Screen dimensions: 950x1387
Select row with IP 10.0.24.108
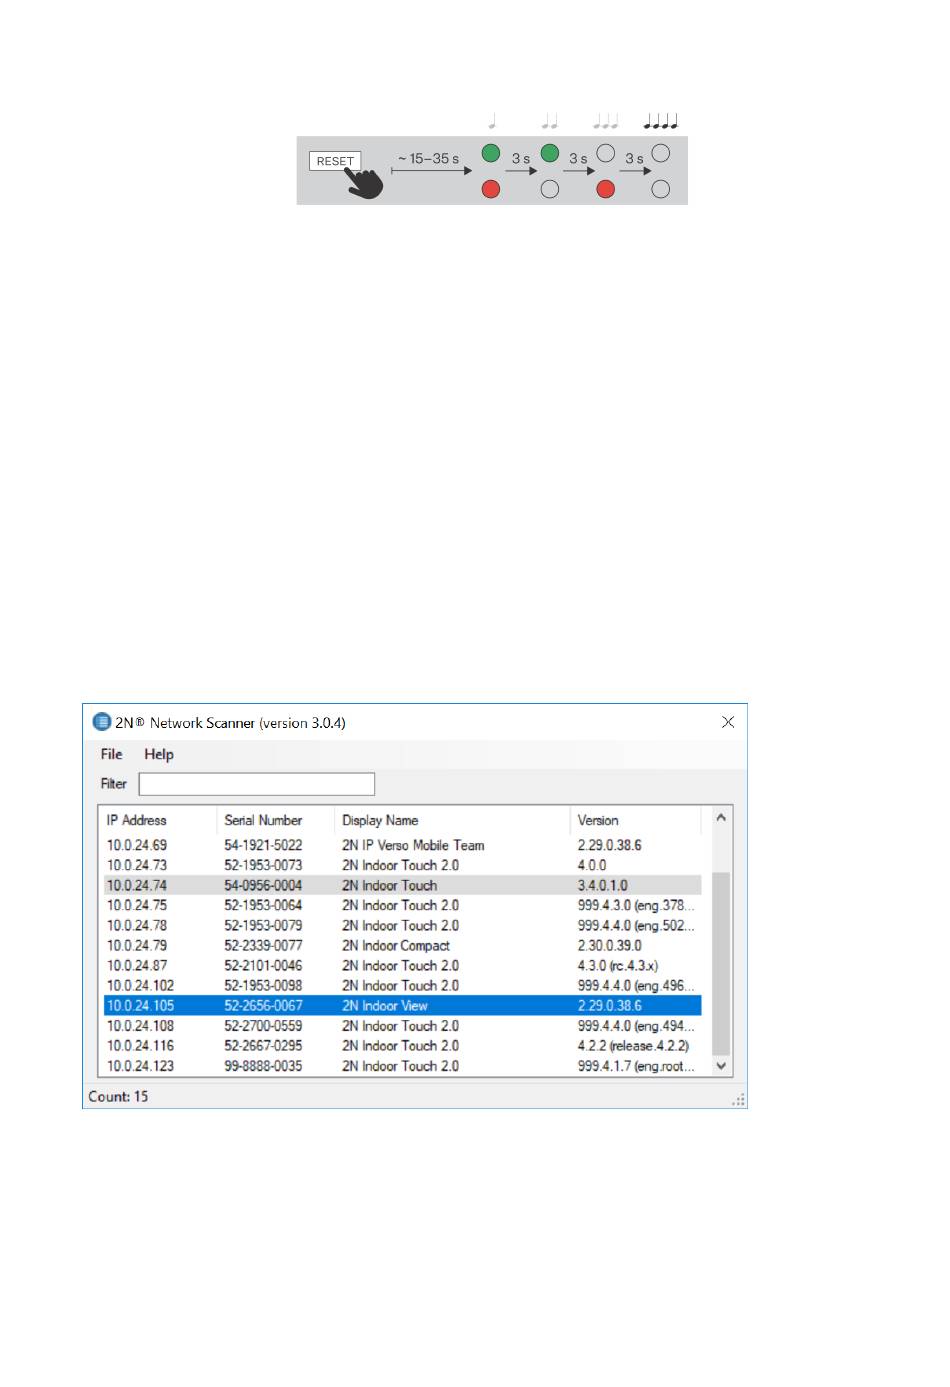tap(402, 1026)
